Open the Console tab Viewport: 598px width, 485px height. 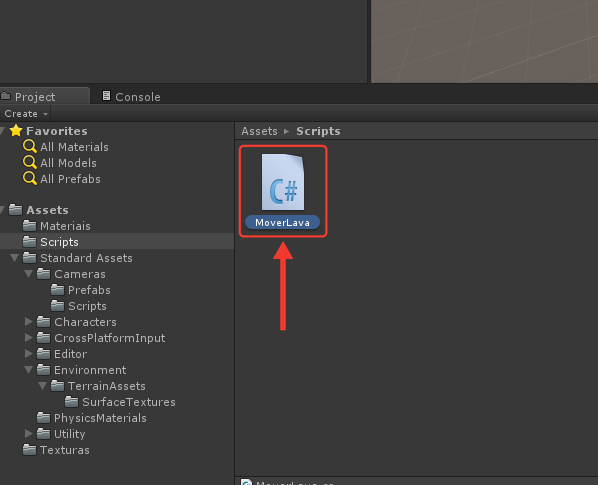[132, 96]
